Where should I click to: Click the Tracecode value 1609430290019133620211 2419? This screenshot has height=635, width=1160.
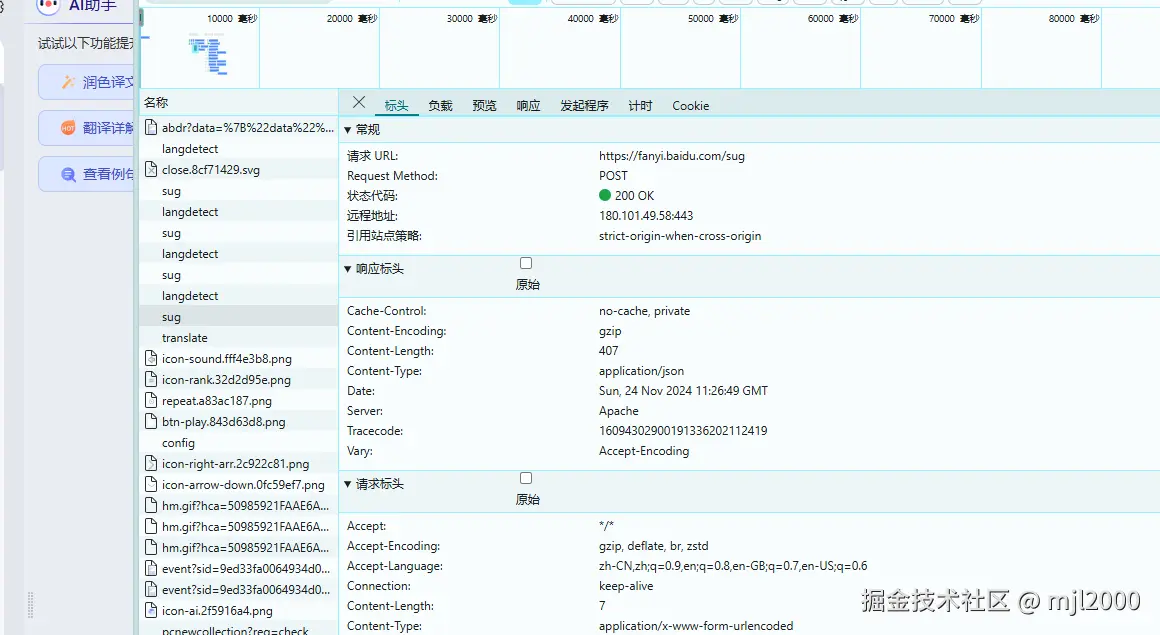[683, 431]
